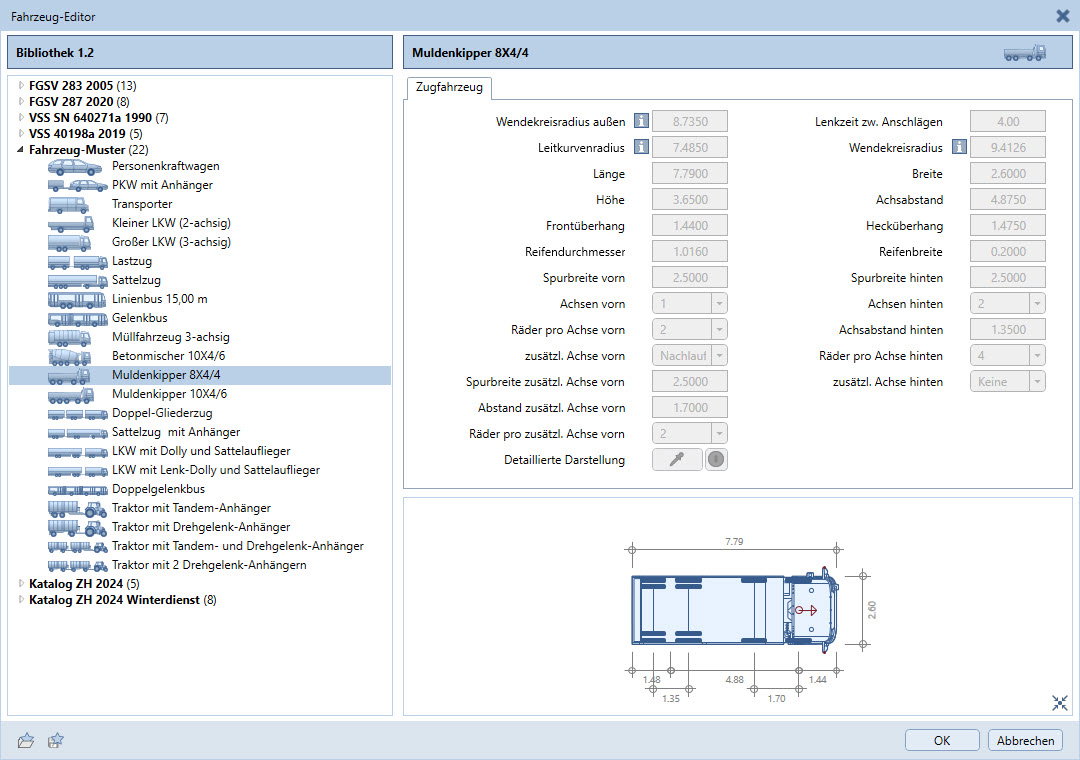Click info icon next to Leitkurvenradius
The image size is (1080, 760).
[x=641, y=148]
